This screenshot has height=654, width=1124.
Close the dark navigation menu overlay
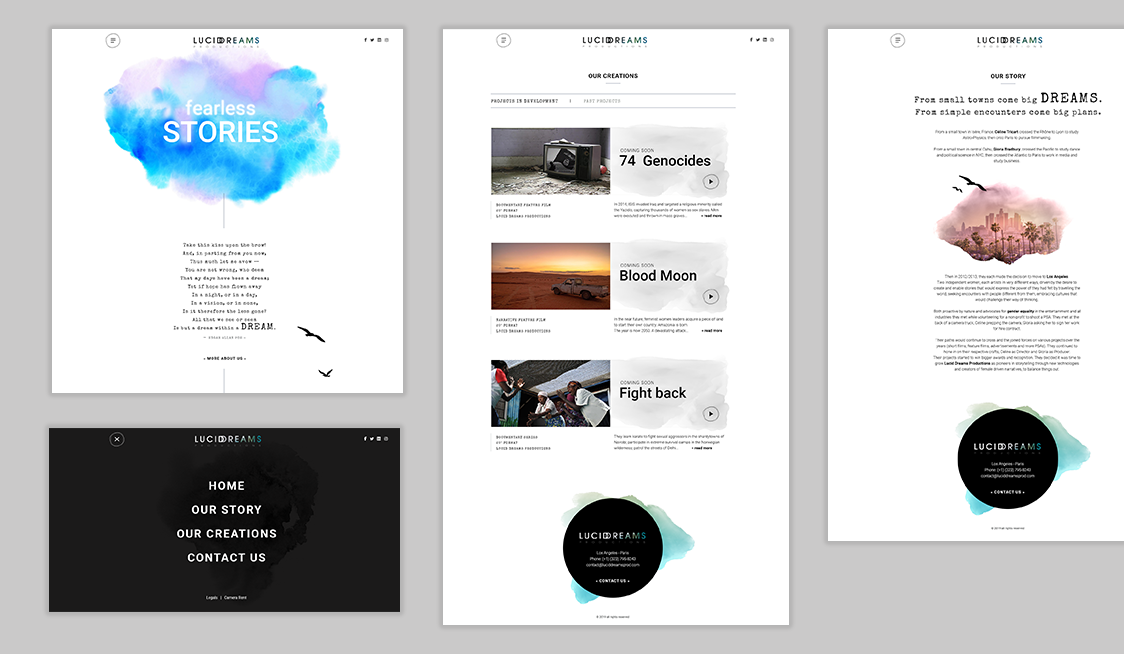pos(116,439)
